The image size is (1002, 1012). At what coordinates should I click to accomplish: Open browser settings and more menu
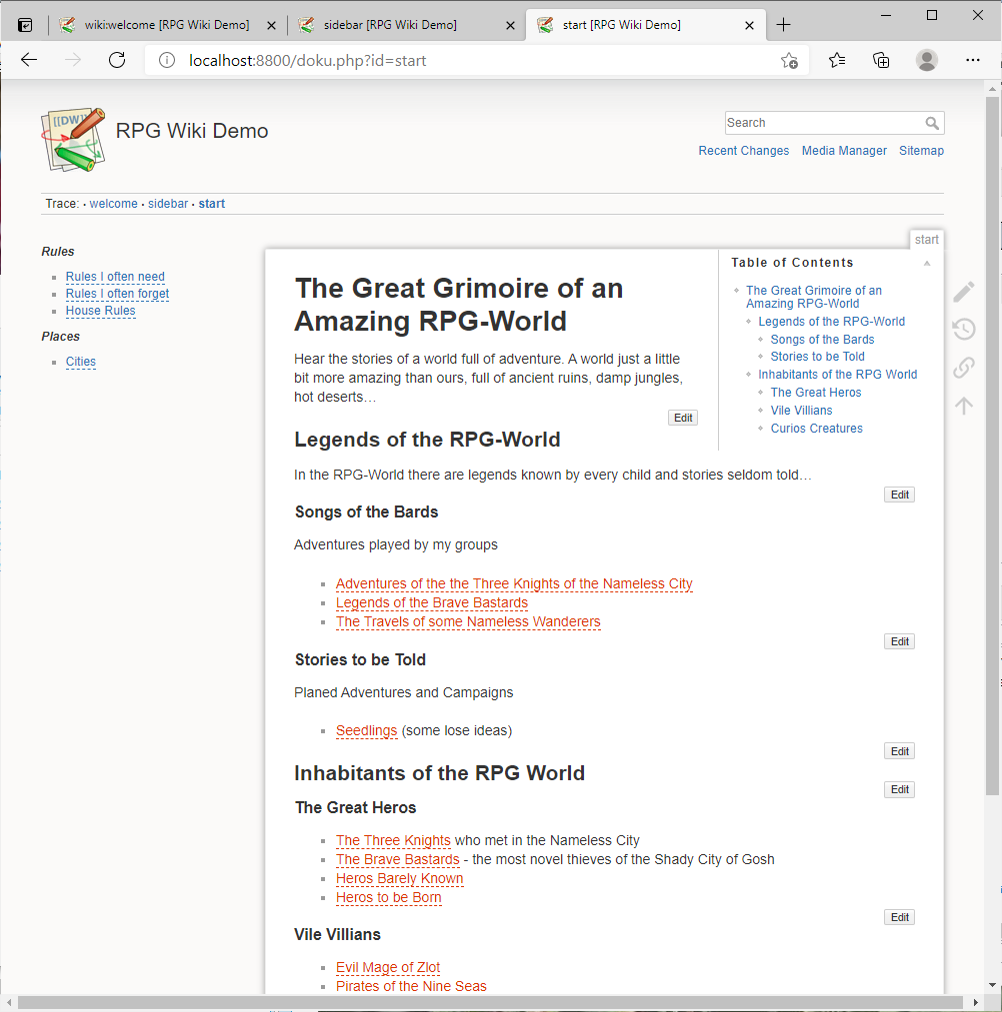972,60
